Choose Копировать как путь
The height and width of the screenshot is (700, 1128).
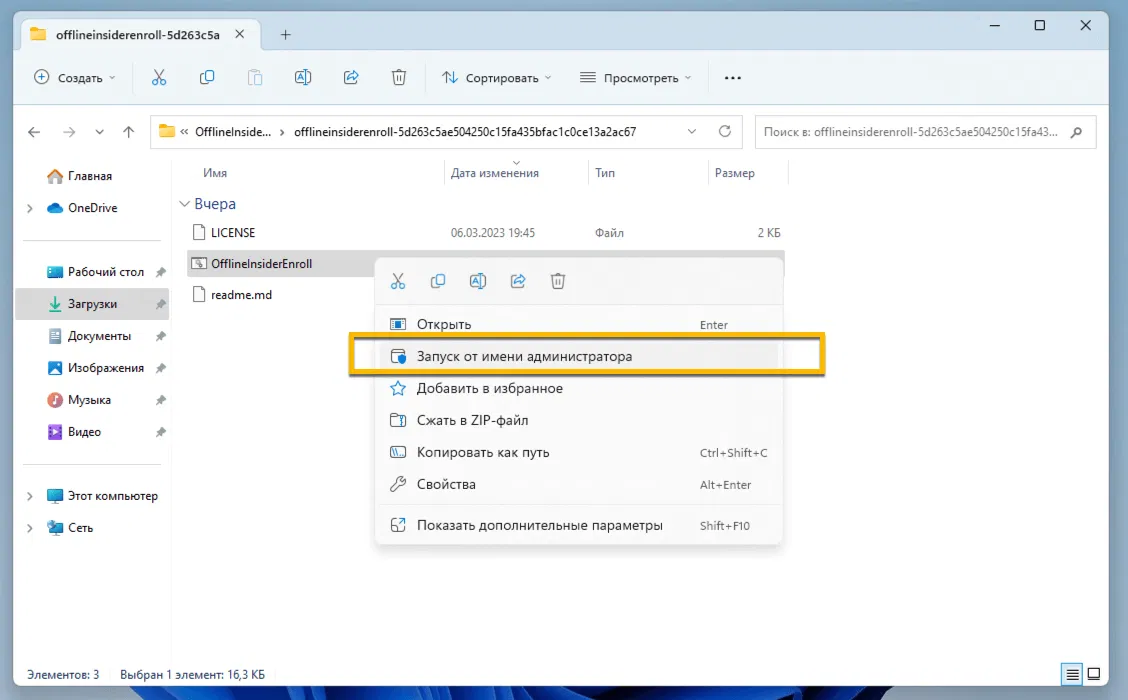578,453
